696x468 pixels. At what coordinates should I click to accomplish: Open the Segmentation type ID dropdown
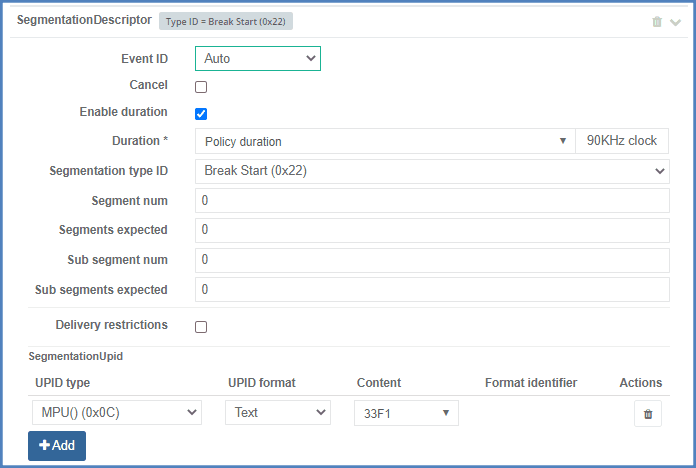click(432, 171)
